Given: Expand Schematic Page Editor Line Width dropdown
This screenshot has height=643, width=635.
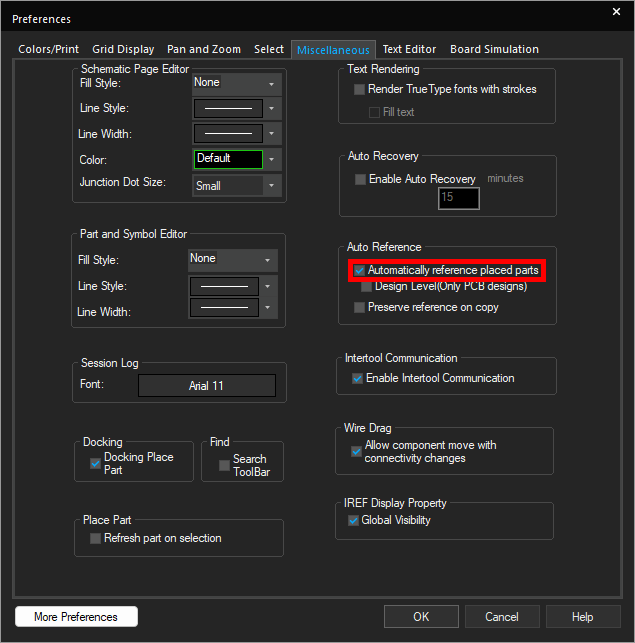Looking at the screenshot, I should [272, 134].
